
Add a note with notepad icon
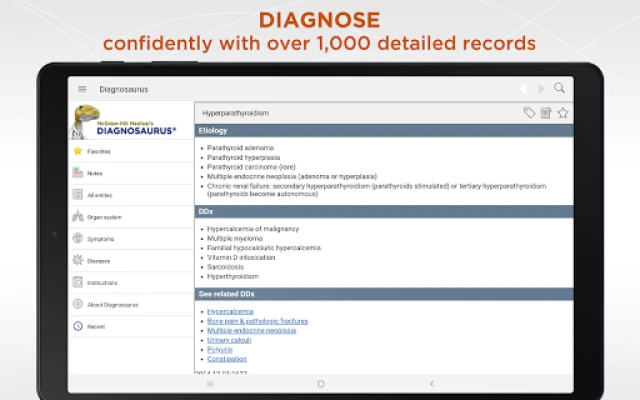coord(546,113)
